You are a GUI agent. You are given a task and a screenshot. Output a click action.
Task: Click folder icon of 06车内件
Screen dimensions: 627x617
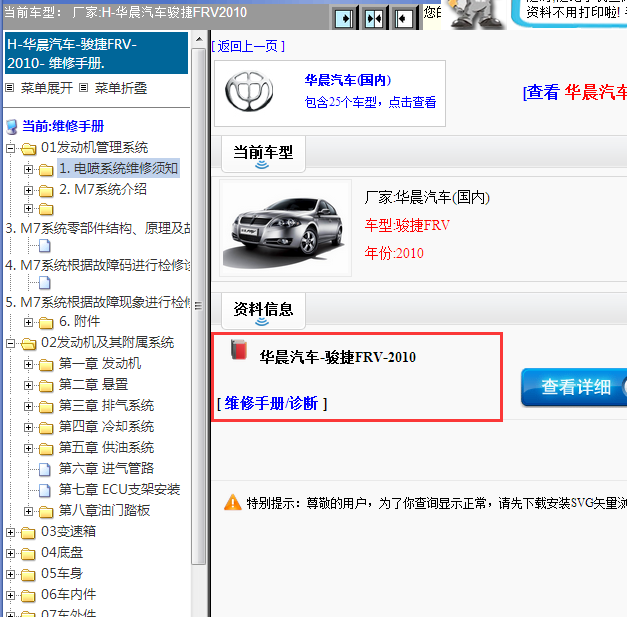point(28,595)
